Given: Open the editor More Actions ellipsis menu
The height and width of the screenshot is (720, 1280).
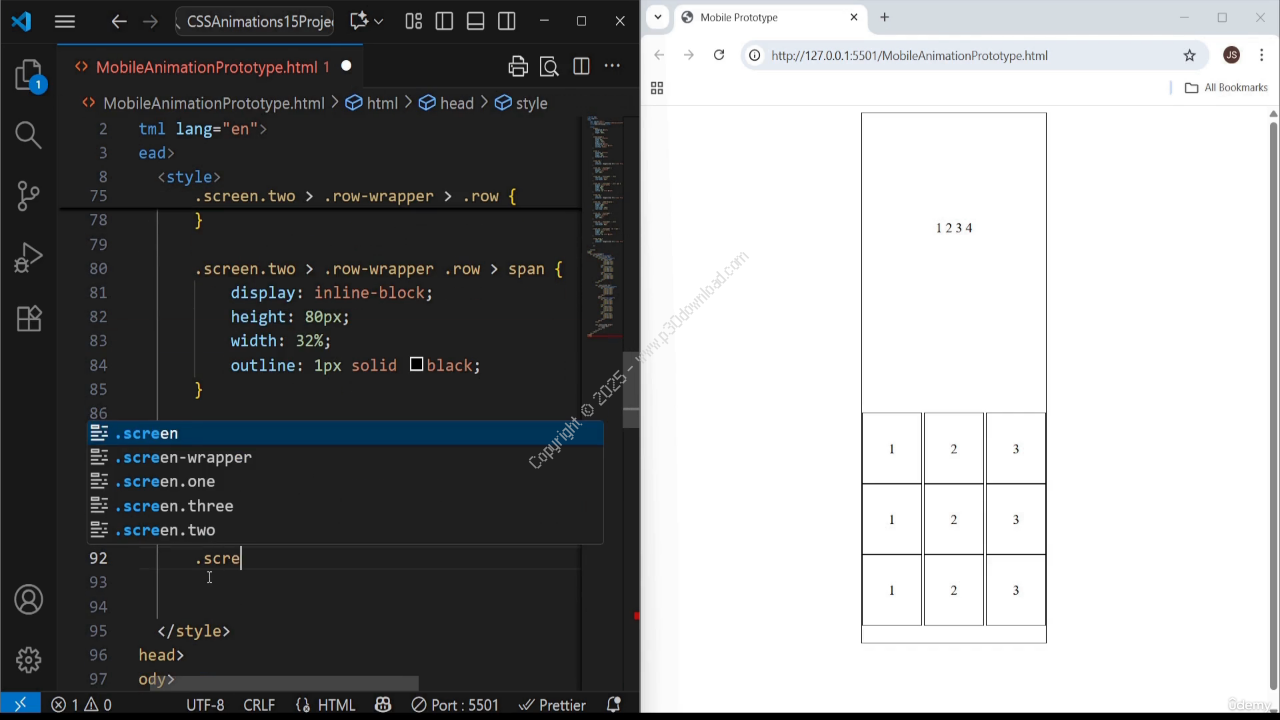Looking at the screenshot, I should [x=613, y=67].
